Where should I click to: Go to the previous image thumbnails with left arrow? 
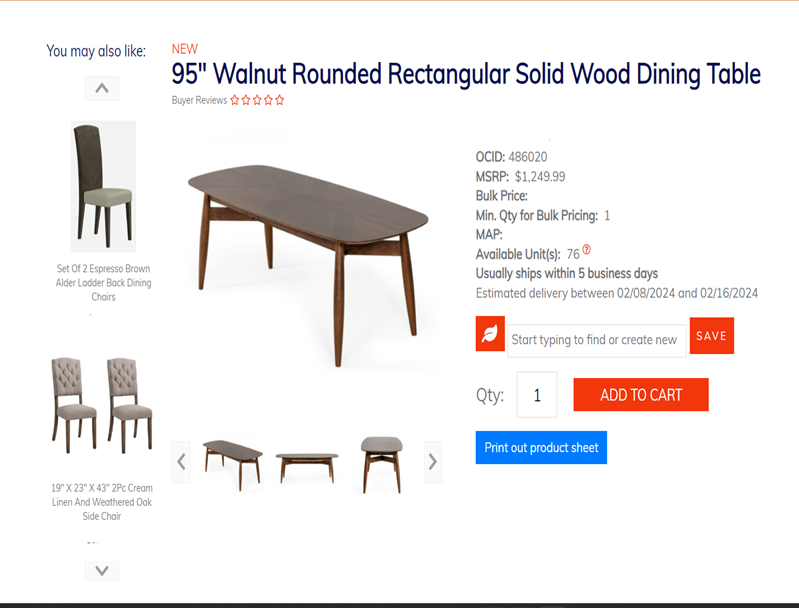[x=181, y=462]
